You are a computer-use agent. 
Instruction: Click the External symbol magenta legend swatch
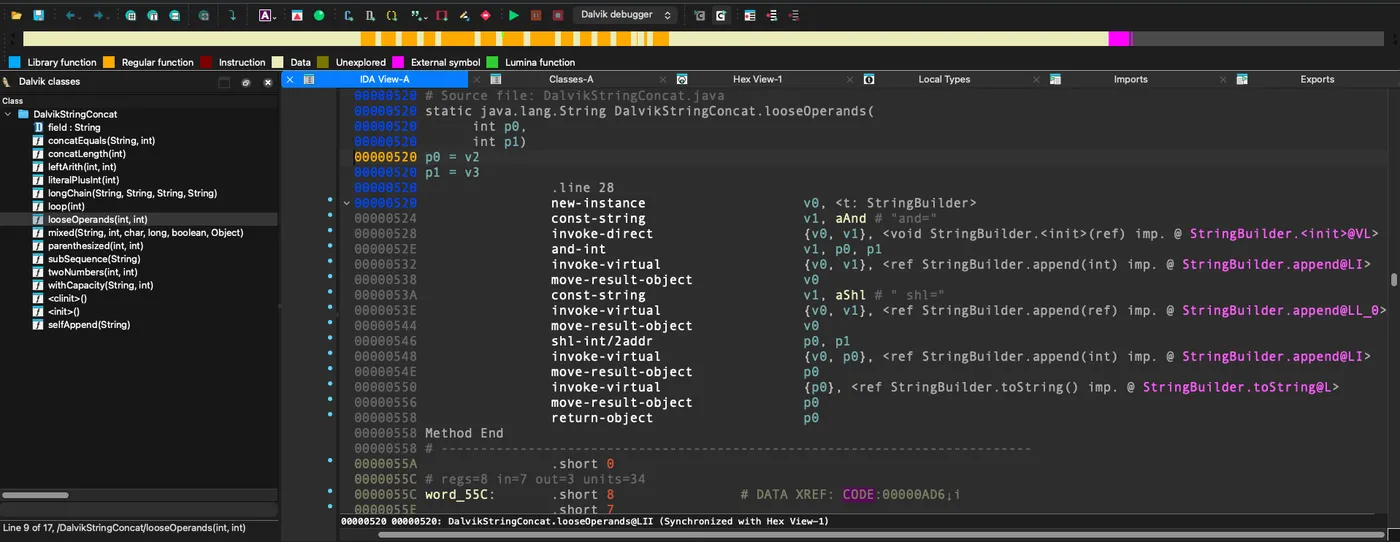pos(398,62)
